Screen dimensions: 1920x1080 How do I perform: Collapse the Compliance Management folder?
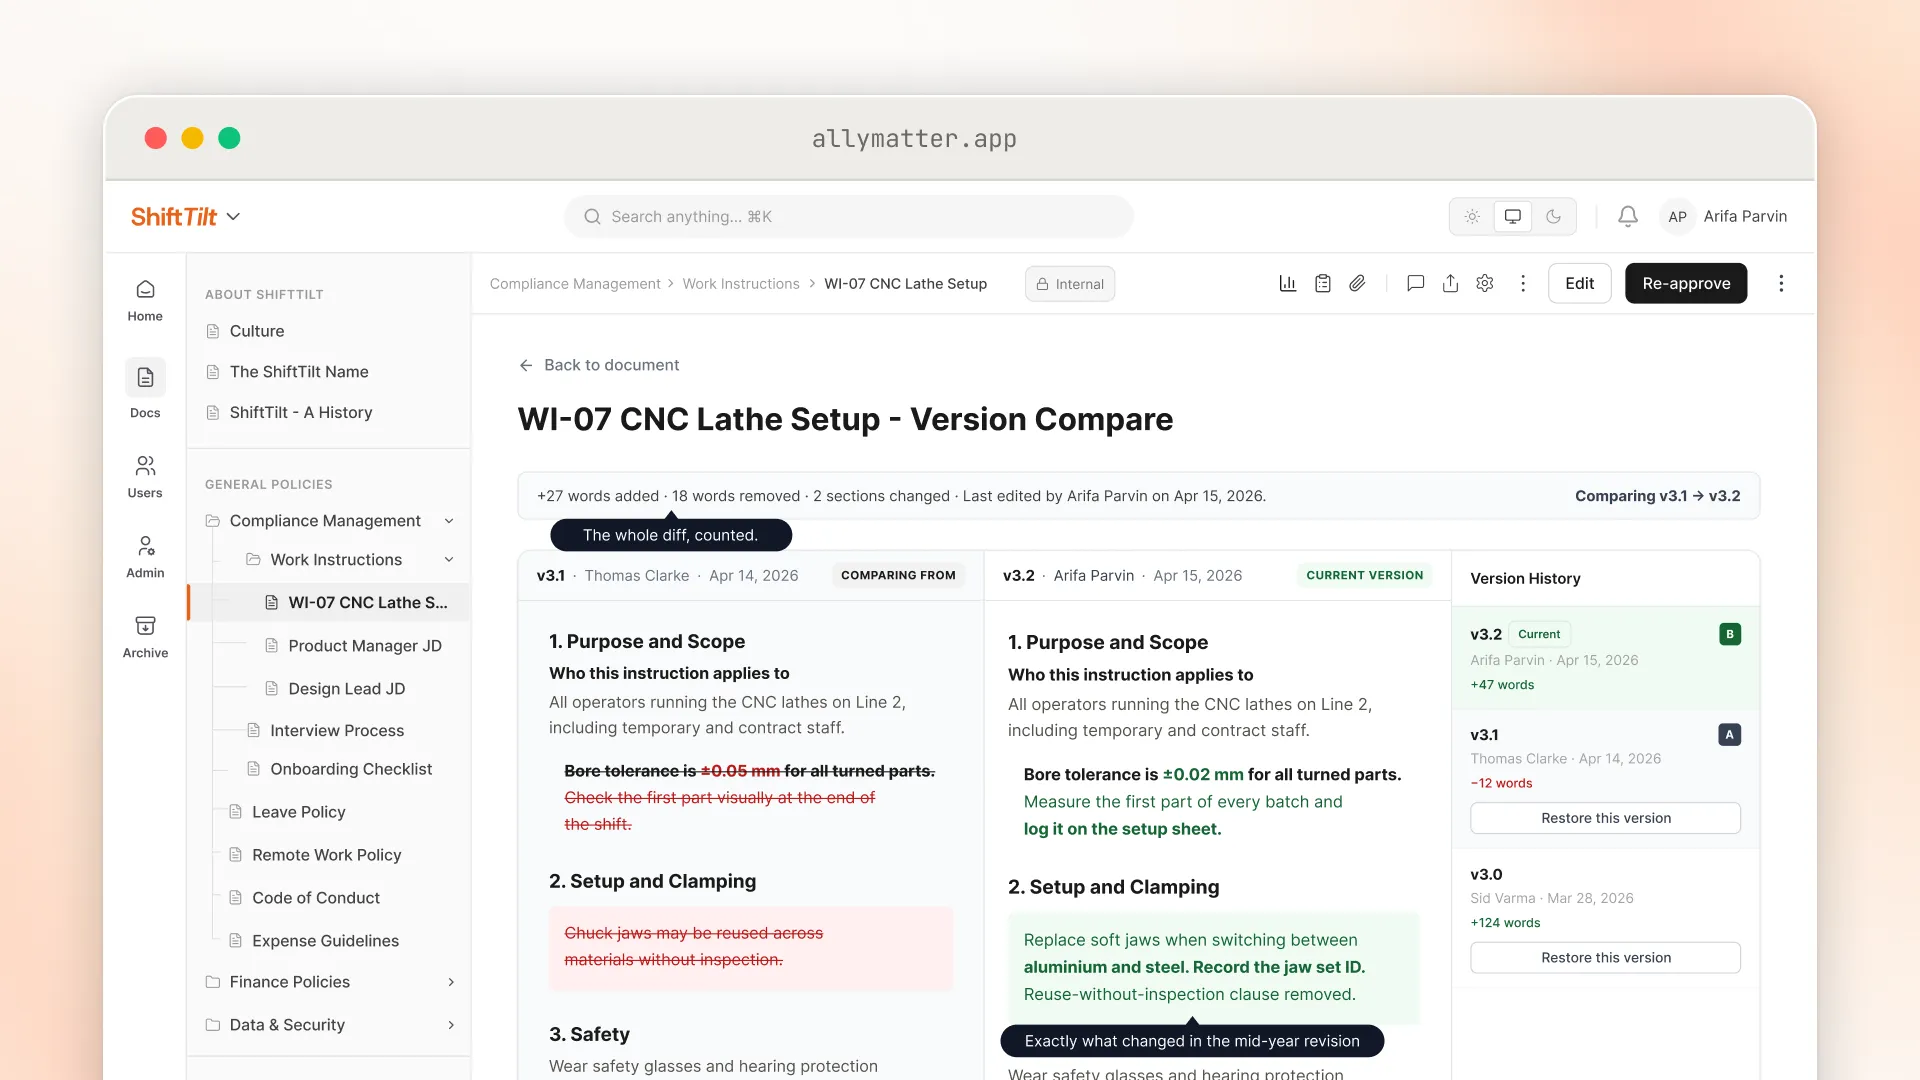pos(449,521)
